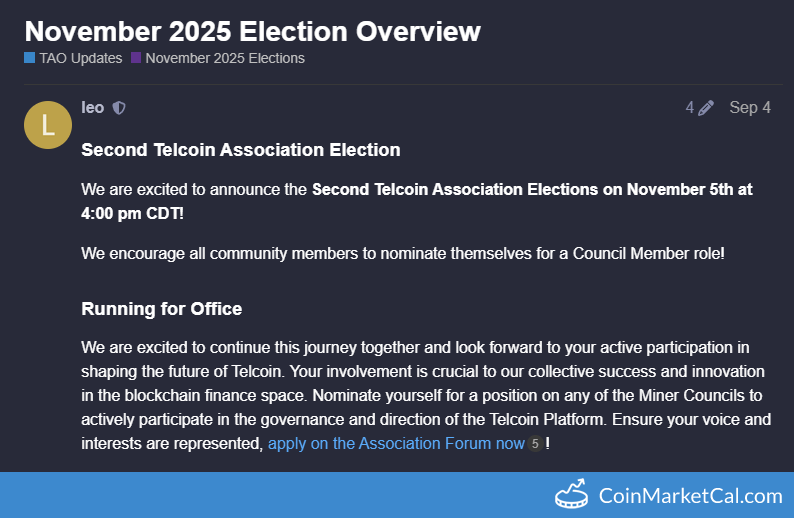Click the leo user avatar
This screenshot has width=794, height=518.
point(47,124)
